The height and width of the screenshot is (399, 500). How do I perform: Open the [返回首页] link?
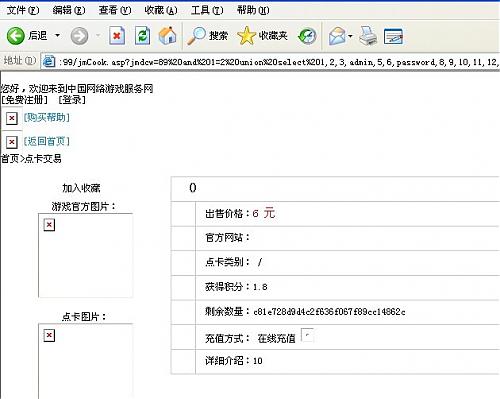pos(46,141)
